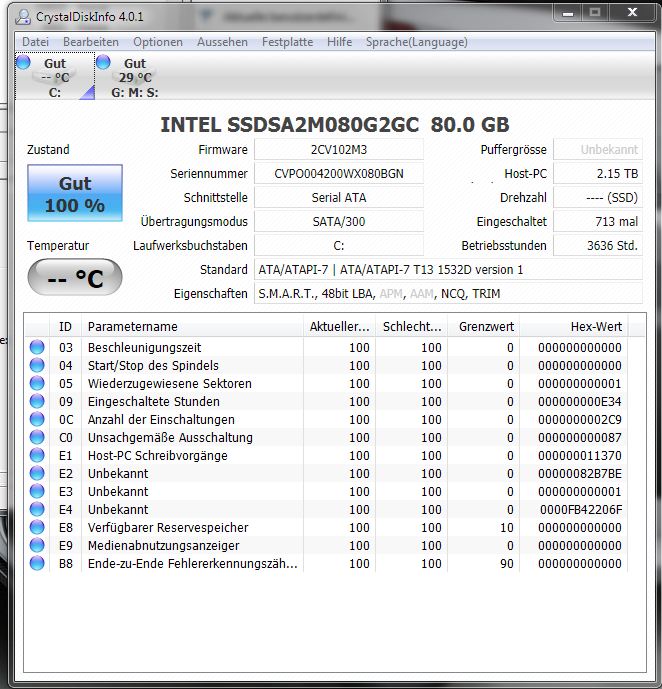Click the Host-PC field 2.15 TB

click(x=598, y=174)
